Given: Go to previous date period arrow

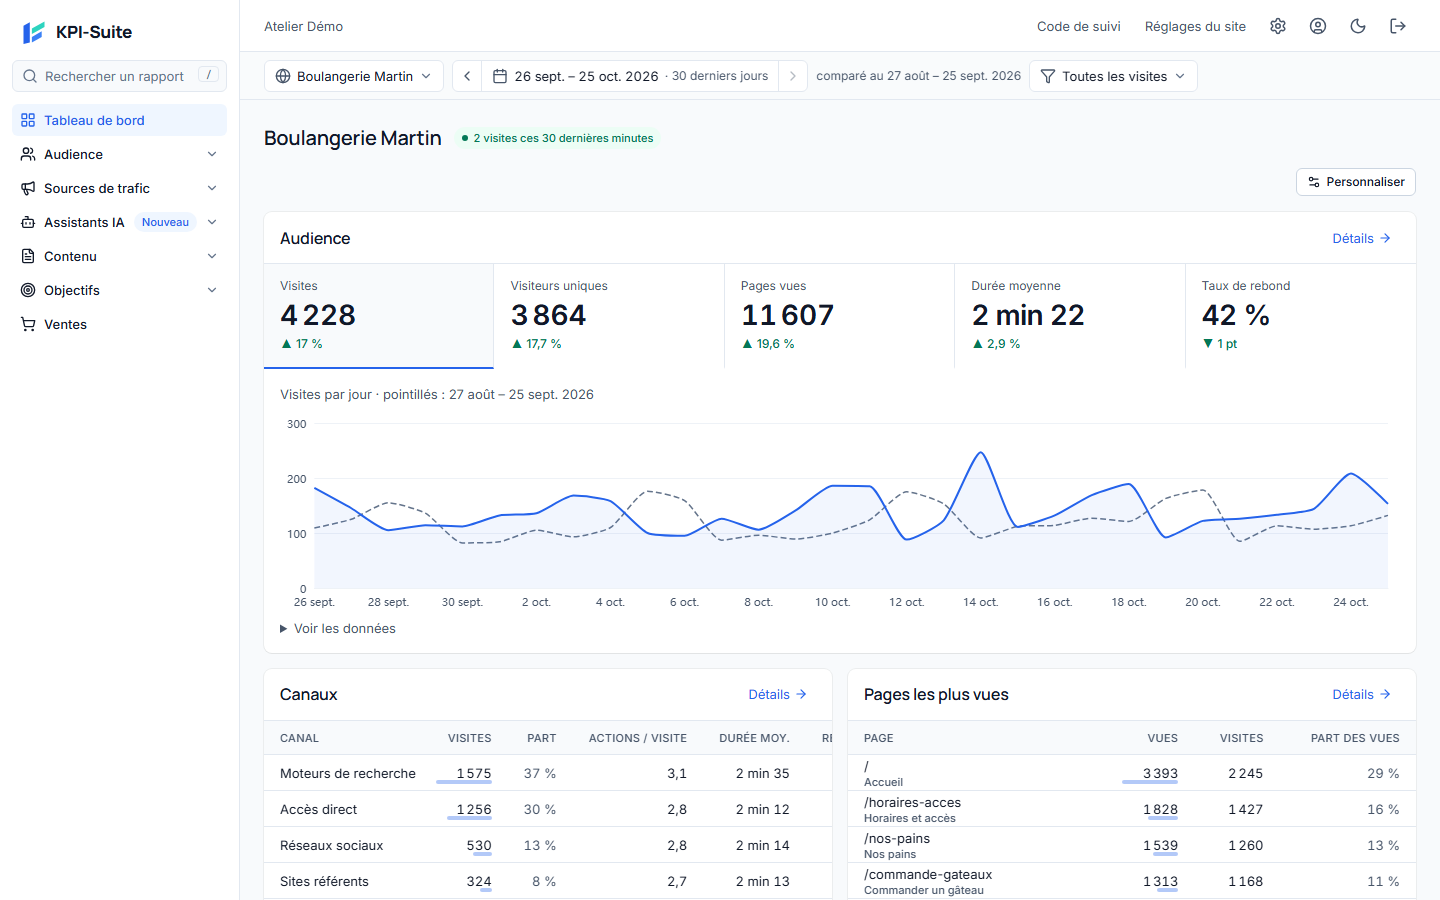Looking at the screenshot, I should coord(467,76).
